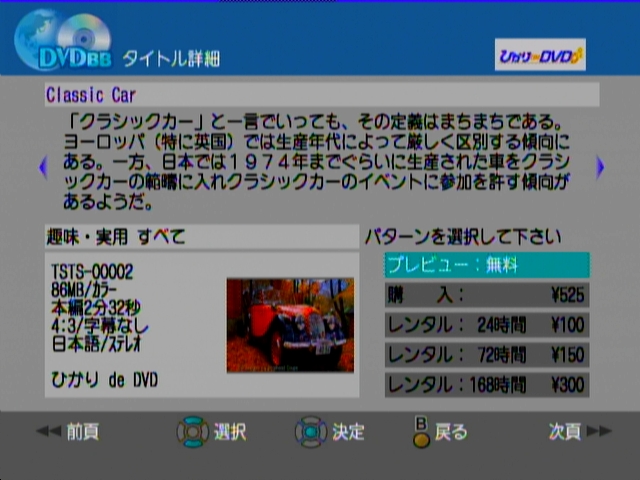Click the 選択 directional pad icon

[x=193, y=431]
